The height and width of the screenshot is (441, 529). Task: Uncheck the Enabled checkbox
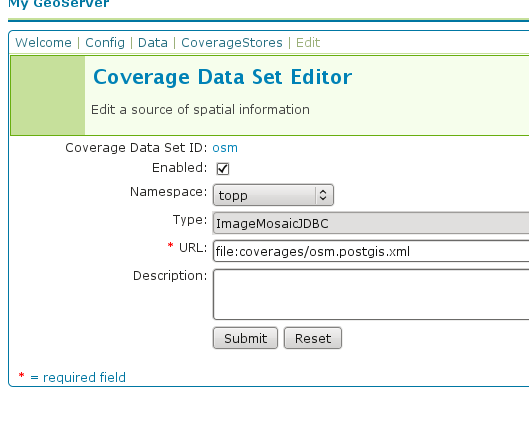[x=223, y=169]
